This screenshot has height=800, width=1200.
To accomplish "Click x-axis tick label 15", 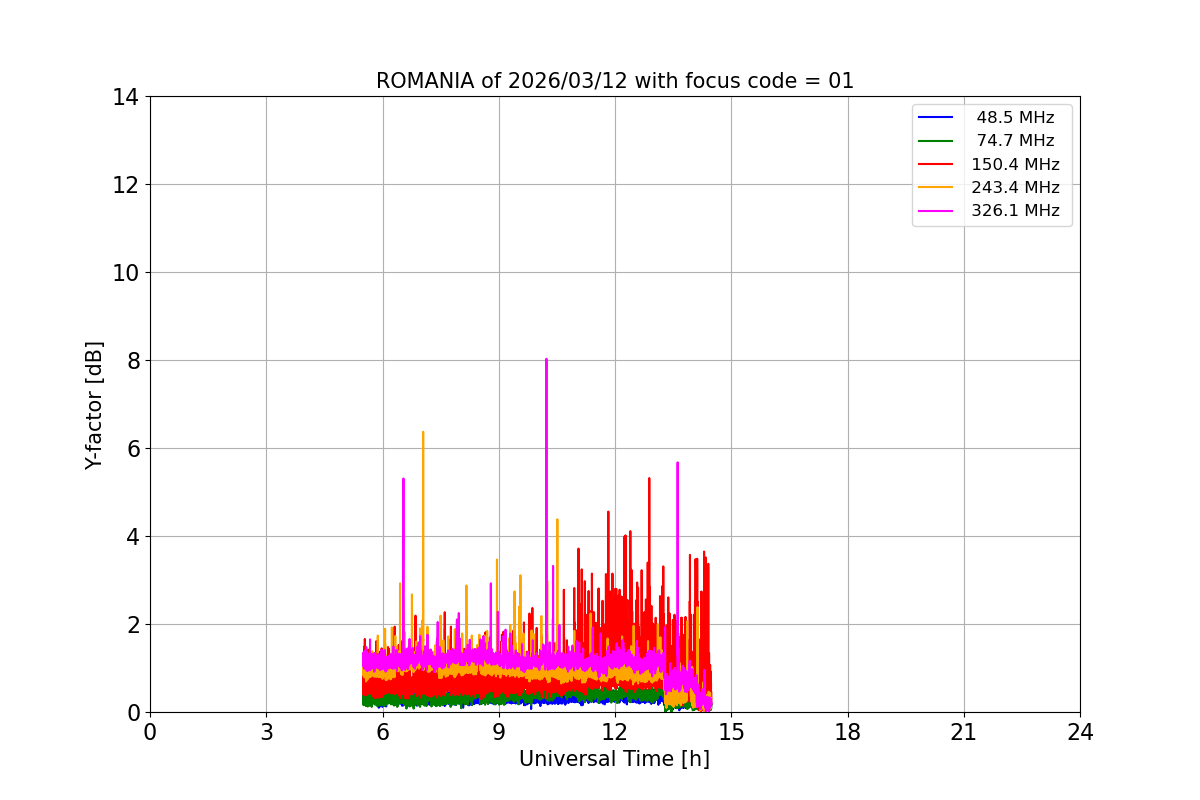I will 731,732.
